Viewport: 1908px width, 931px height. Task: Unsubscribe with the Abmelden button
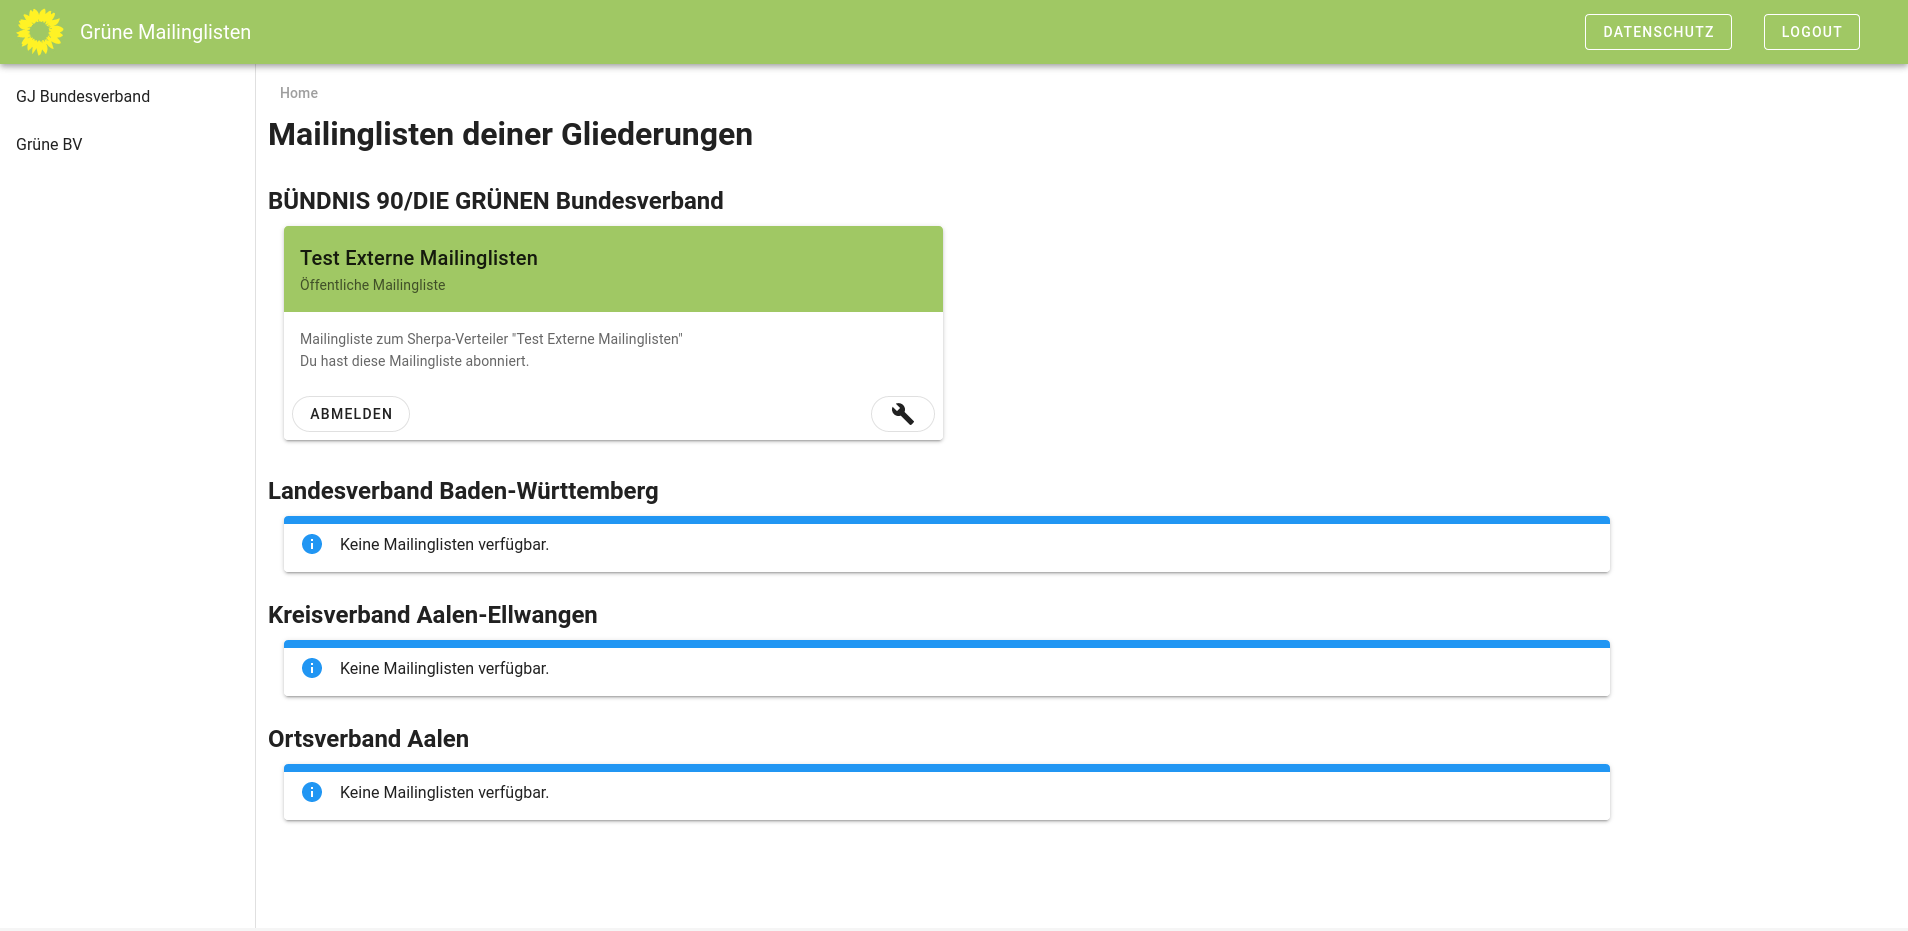coord(351,414)
